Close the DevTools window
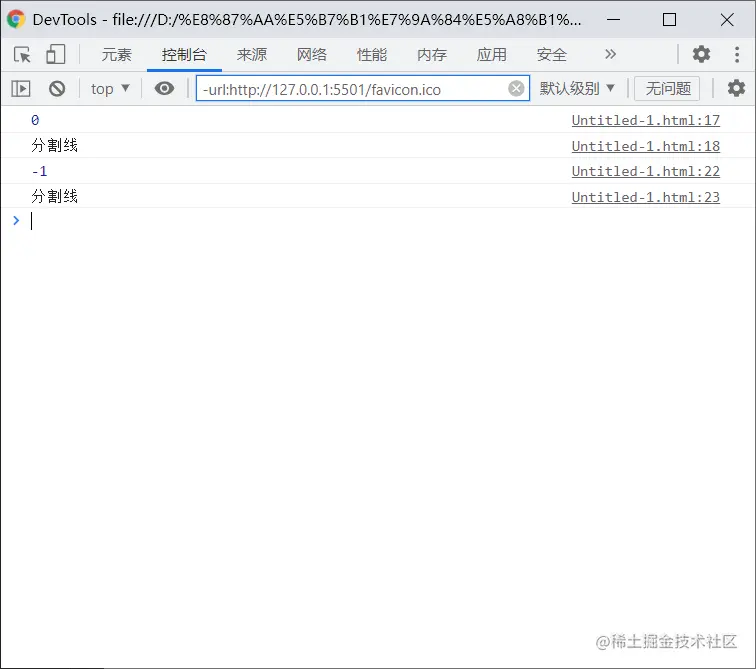Viewport: 756px width, 669px height. (x=727, y=19)
